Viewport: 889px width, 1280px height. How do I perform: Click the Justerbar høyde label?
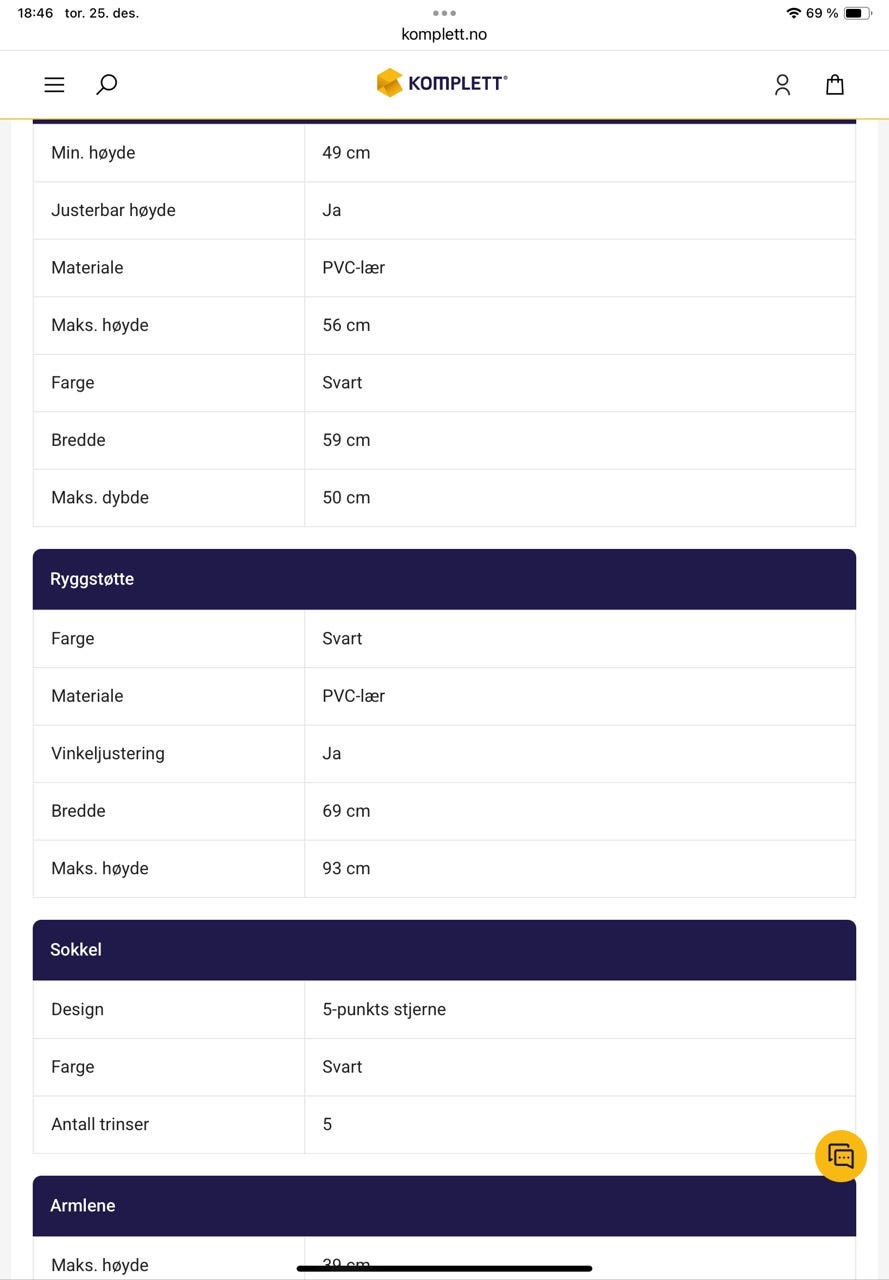pos(113,210)
